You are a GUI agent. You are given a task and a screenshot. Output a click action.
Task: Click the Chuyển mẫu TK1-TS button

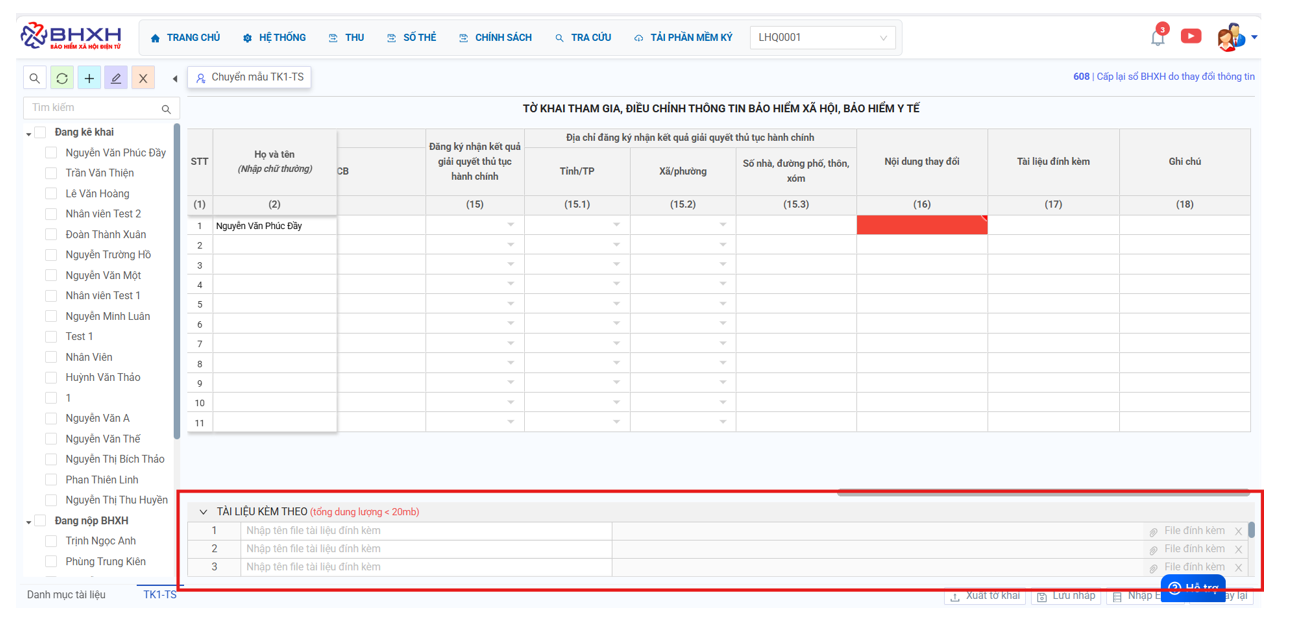(249, 77)
